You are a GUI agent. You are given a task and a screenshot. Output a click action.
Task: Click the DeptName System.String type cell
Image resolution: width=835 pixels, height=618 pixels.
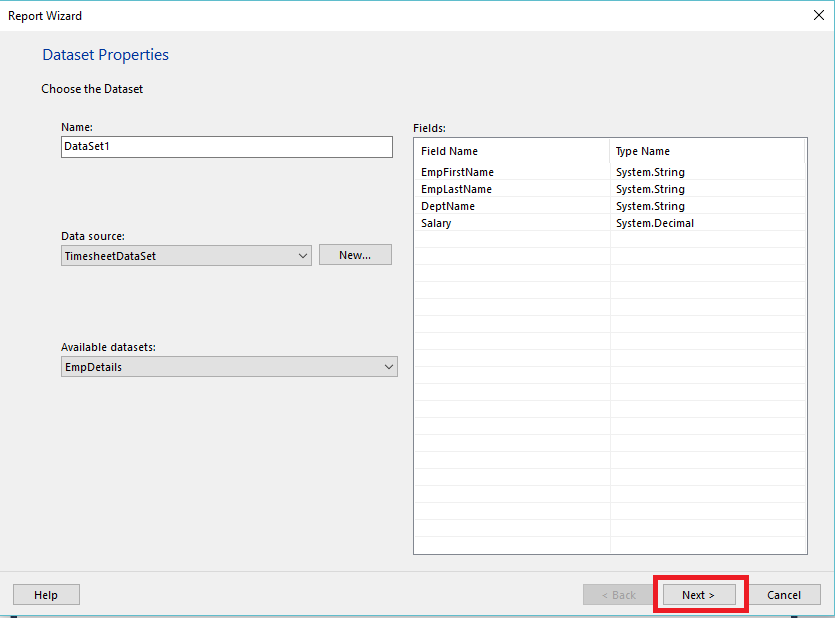[650, 206]
